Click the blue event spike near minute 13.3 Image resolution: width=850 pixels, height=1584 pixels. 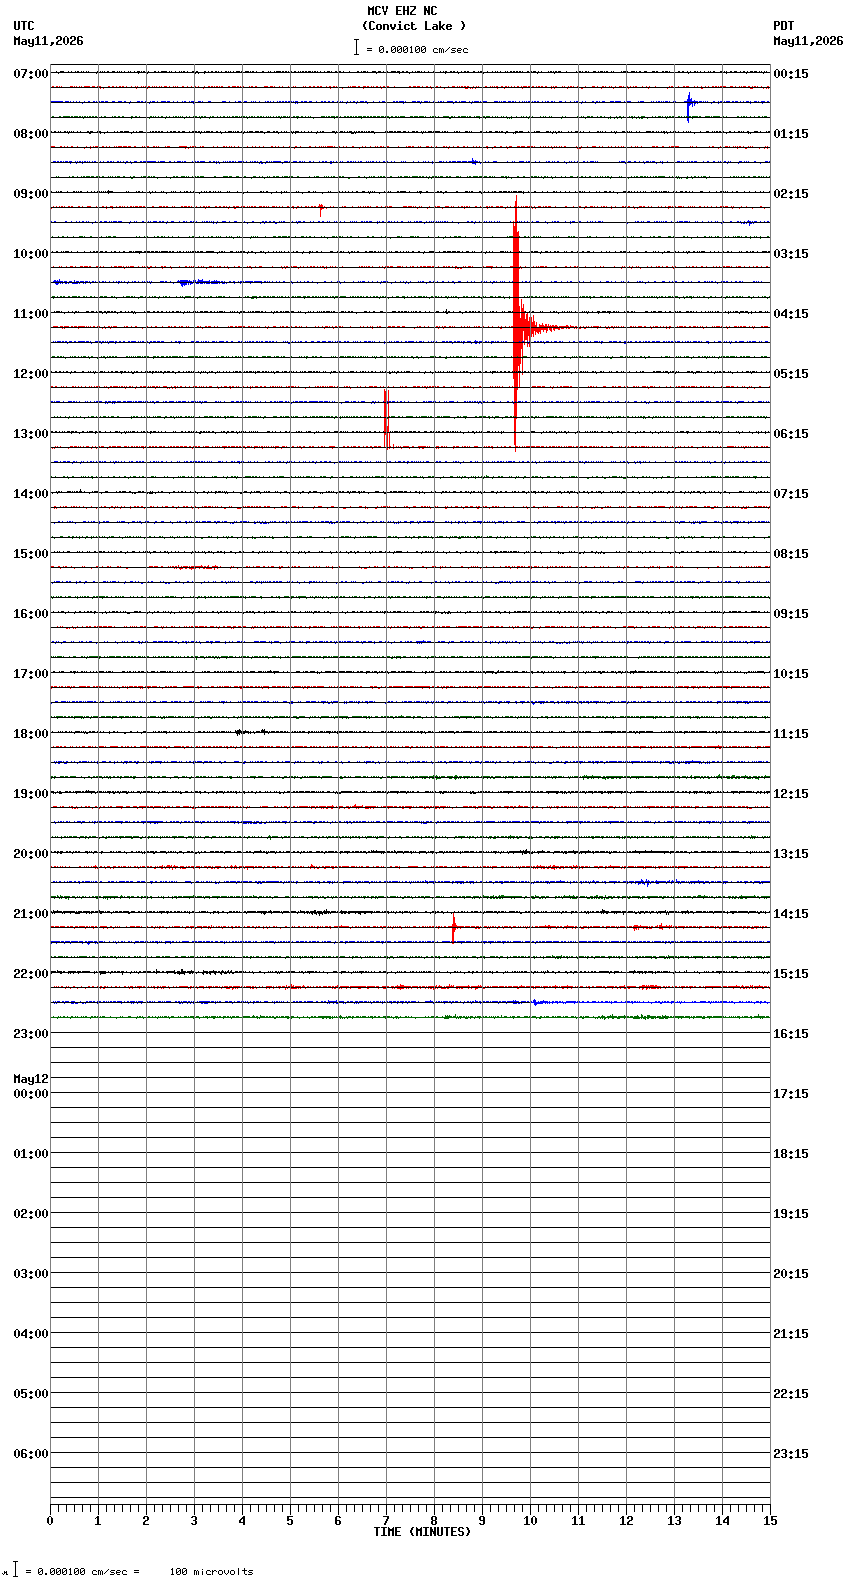(689, 106)
